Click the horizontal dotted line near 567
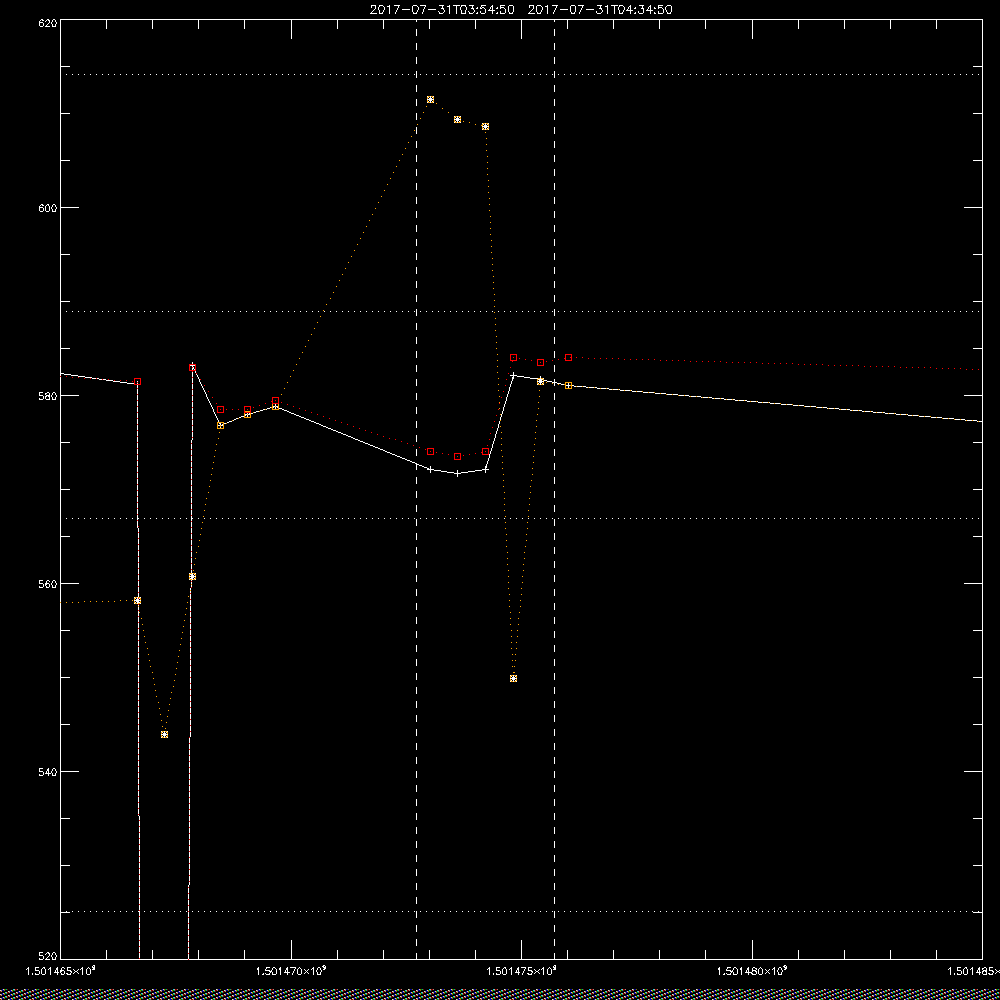The width and height of the screenshot is (1000, 1000). (x=521, y=518)
